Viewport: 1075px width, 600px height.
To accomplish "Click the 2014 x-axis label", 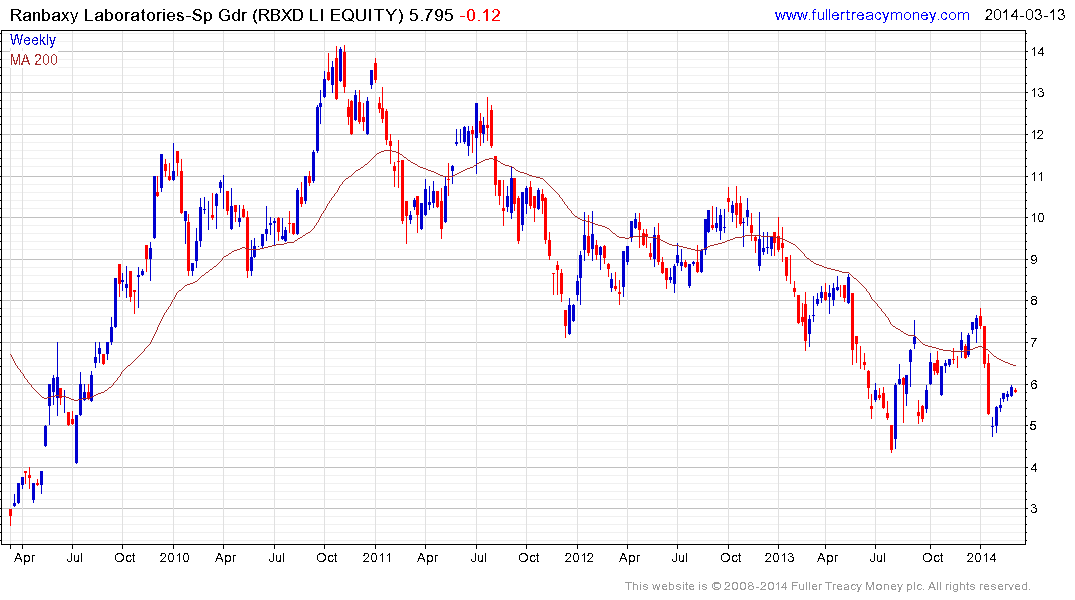I will [x=982, y=557].
